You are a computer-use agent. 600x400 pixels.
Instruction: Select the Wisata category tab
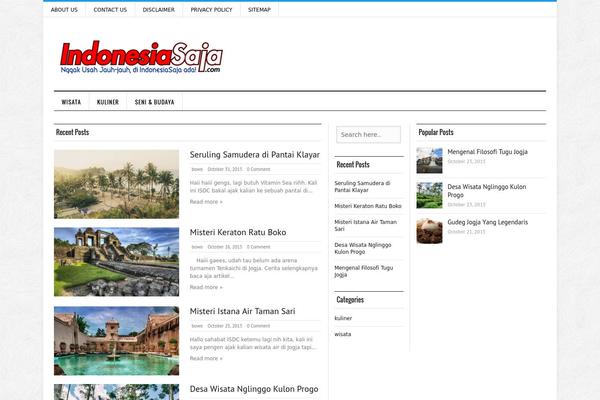71,102
